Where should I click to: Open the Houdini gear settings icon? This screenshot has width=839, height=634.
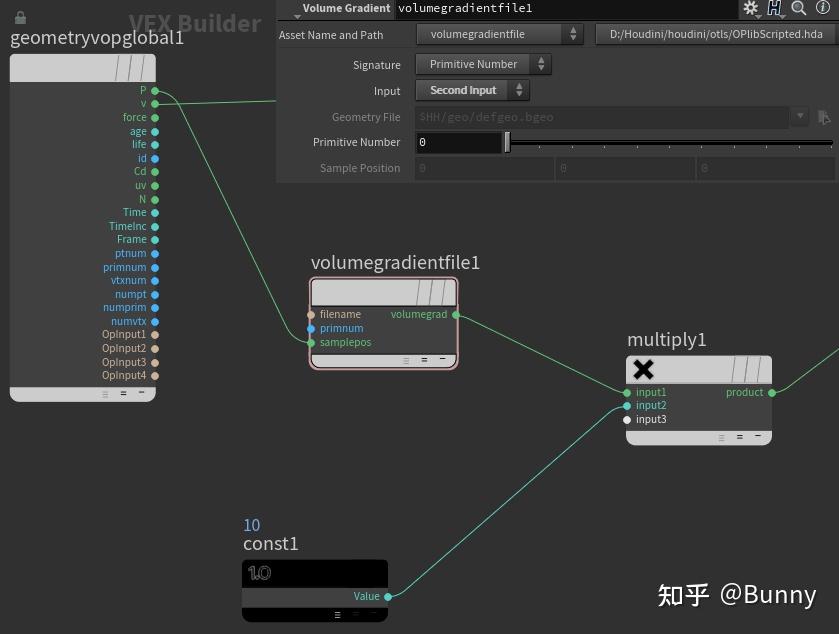tap(751, 8)
